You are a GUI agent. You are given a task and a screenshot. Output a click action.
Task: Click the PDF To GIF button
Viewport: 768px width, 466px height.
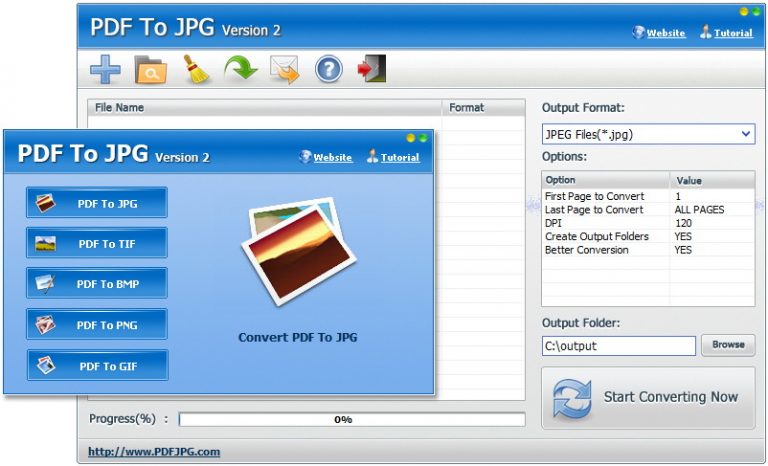click(x=97, y=366)
